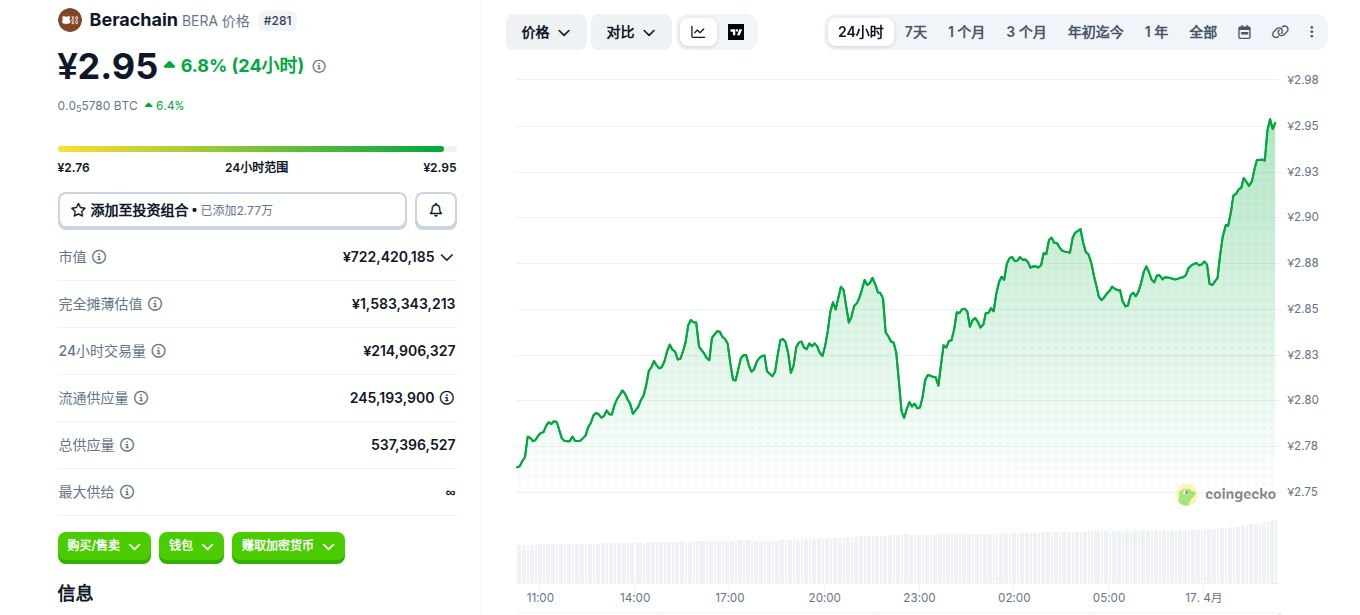Click the bell price alert icon
Viewport: 1360px width, 615px height.
pyautogui.click(x=436, y=211)
